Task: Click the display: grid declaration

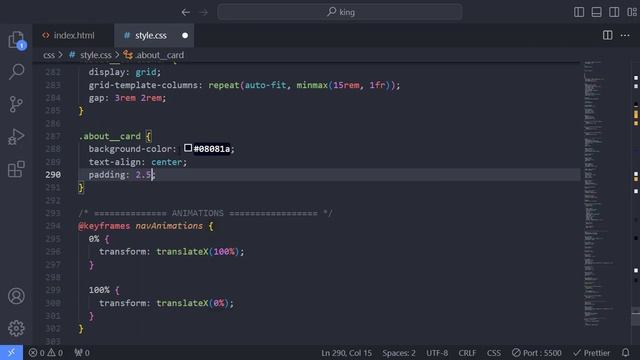Action: click(x=125, y=72)
